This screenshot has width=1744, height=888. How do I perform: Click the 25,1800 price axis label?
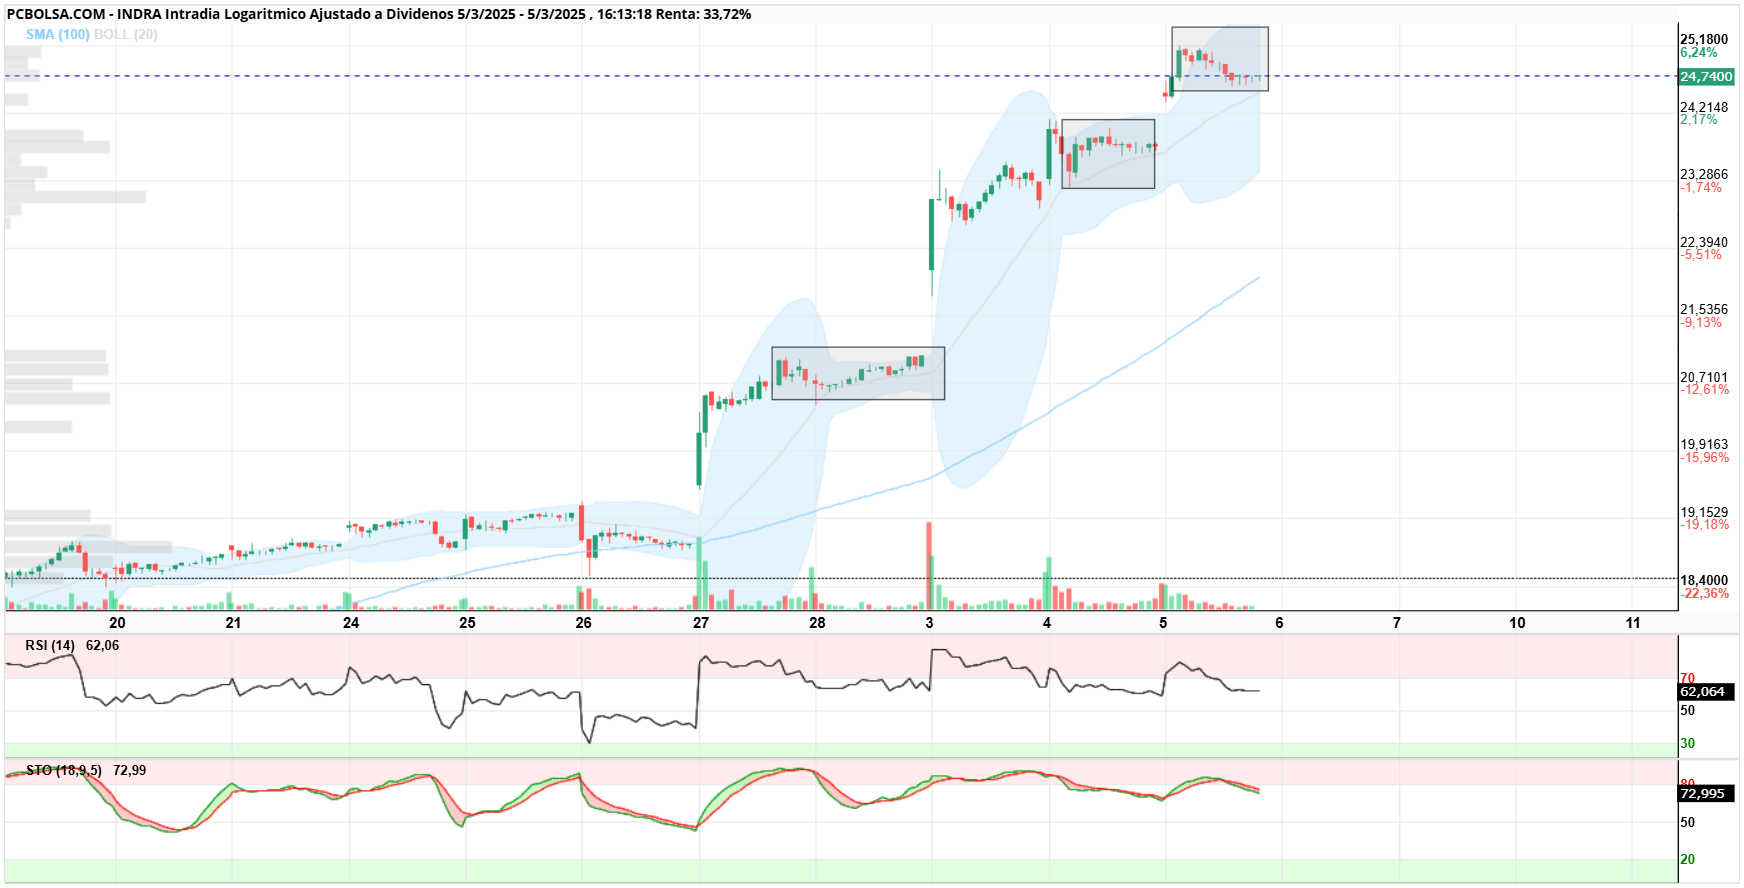click(x=1704, y=40)
